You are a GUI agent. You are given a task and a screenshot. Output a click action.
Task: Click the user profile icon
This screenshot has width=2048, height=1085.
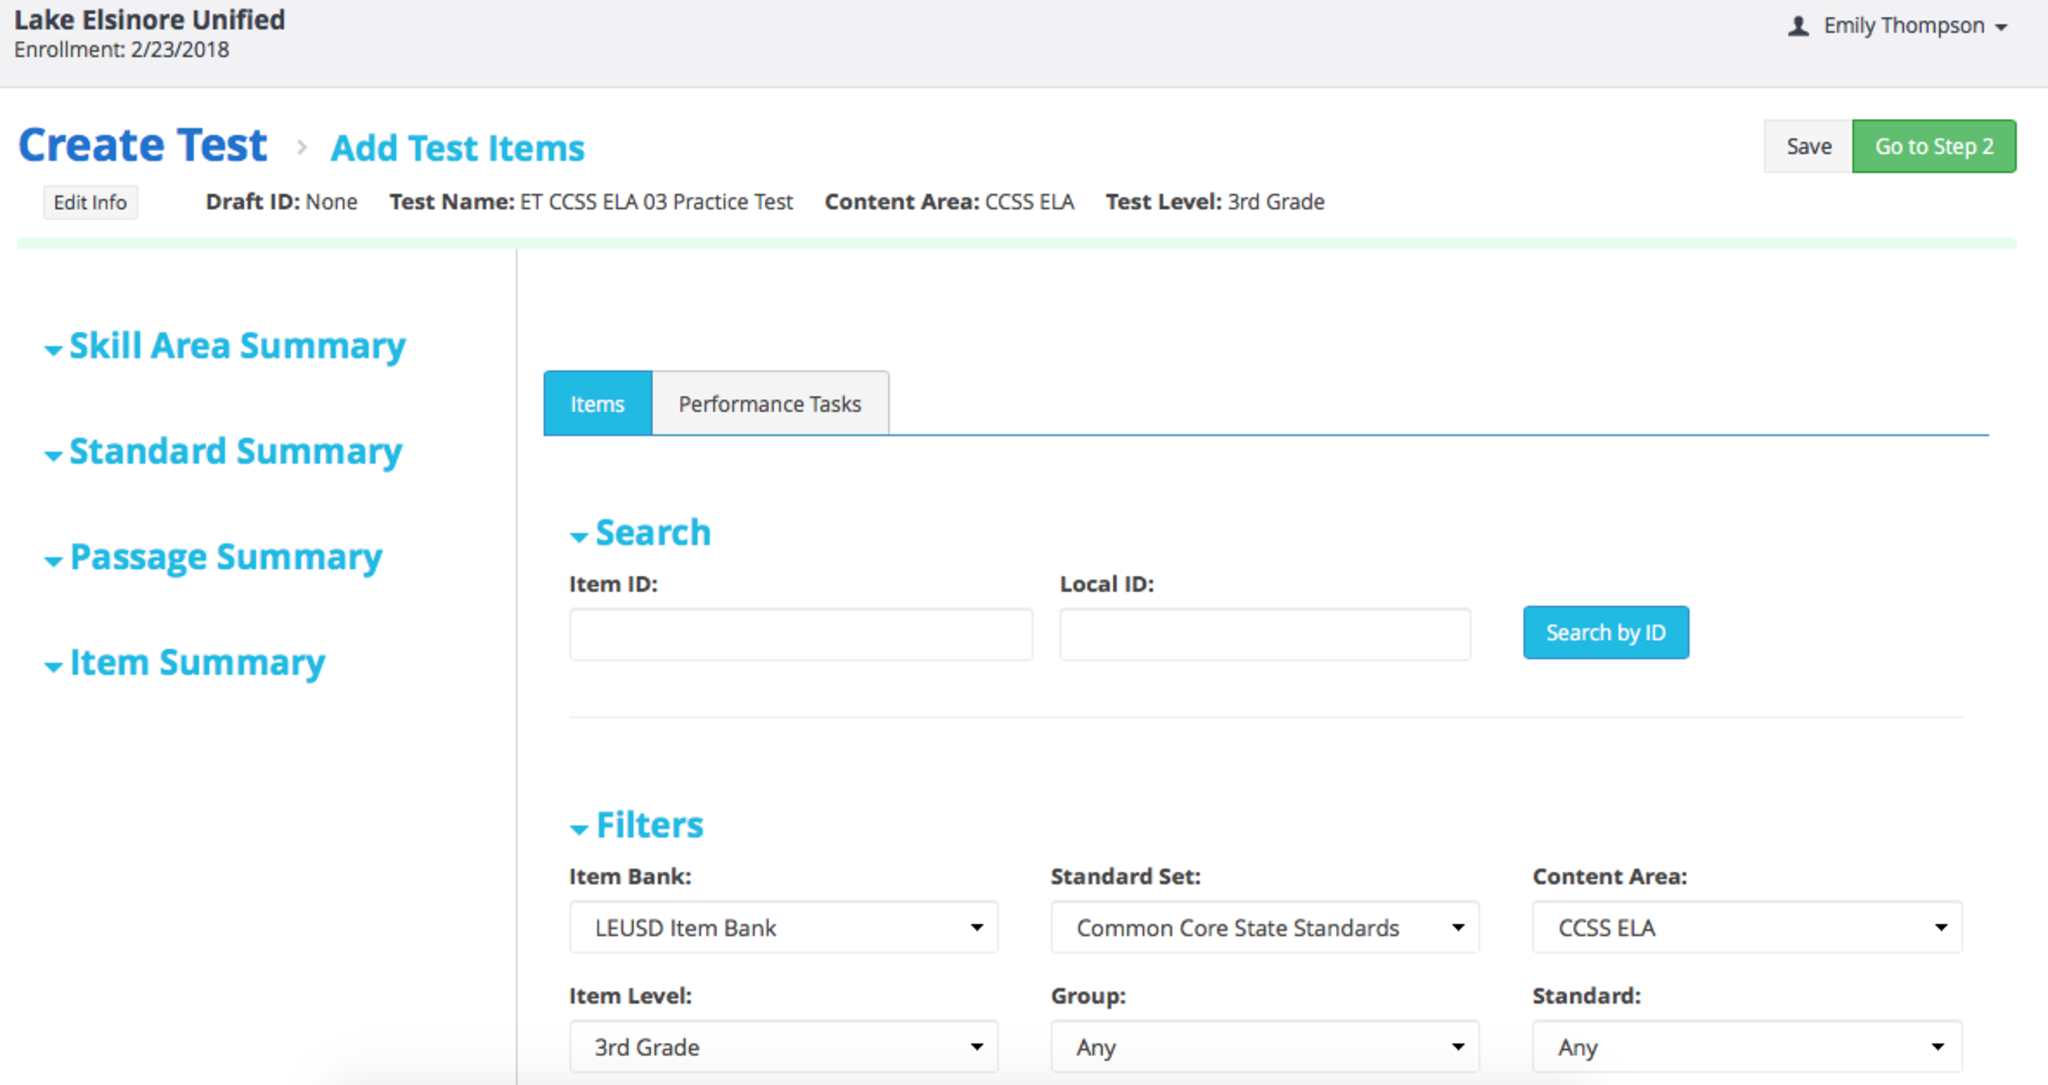[x=1798, y=26]
